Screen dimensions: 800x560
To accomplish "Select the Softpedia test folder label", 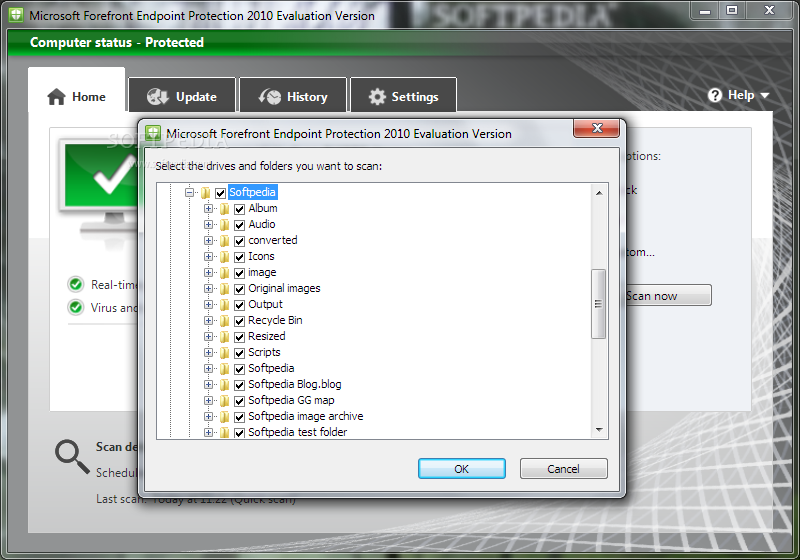I will [x=297, y=432].
